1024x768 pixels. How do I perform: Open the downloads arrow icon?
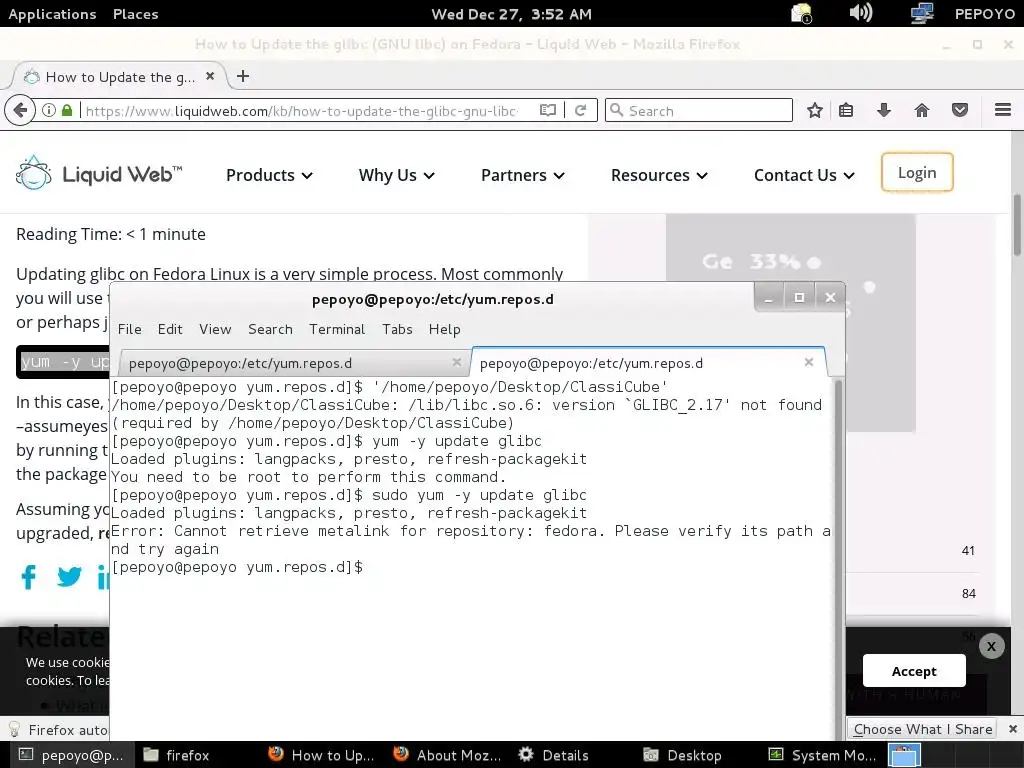coord(884,110)
